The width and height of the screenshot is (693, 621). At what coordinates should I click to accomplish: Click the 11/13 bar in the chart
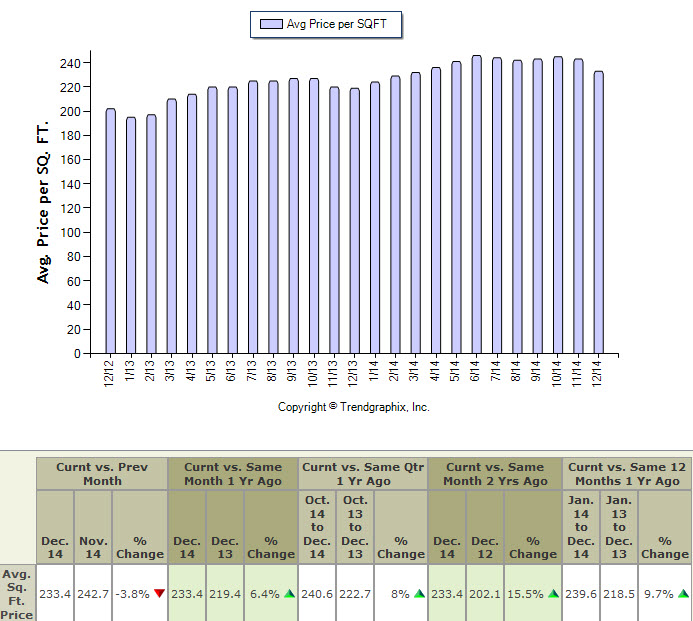click(334, 220)
